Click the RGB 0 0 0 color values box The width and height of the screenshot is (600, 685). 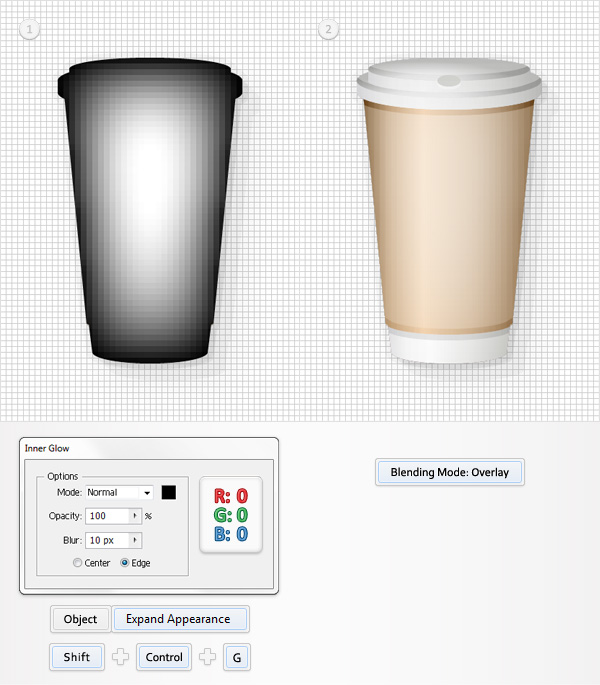coord(231,515)
